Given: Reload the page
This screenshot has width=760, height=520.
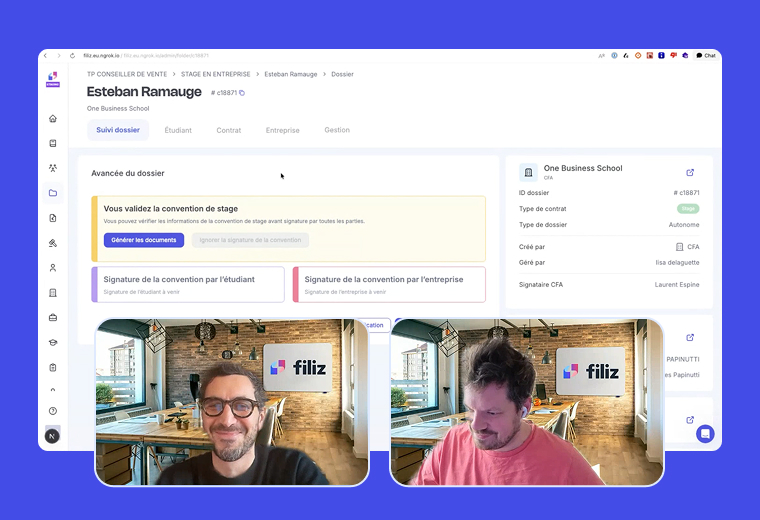Looking at the screenshot, I should tap(72, 56).
